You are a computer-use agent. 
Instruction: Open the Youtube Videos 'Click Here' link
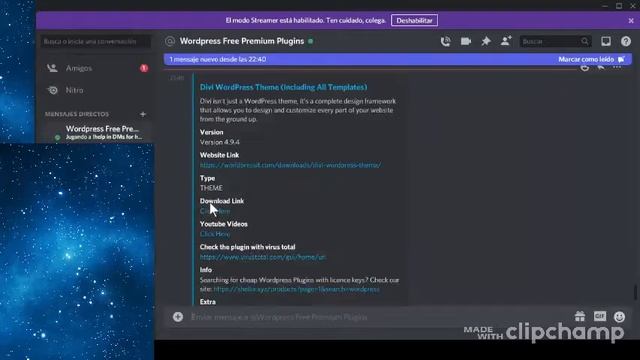tap(215, 234)
